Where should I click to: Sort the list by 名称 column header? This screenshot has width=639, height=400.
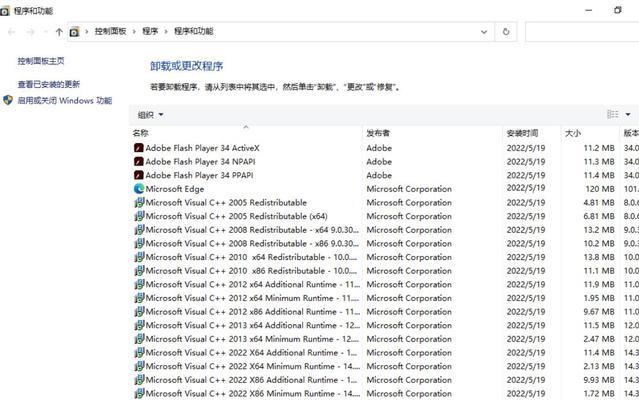141,133
